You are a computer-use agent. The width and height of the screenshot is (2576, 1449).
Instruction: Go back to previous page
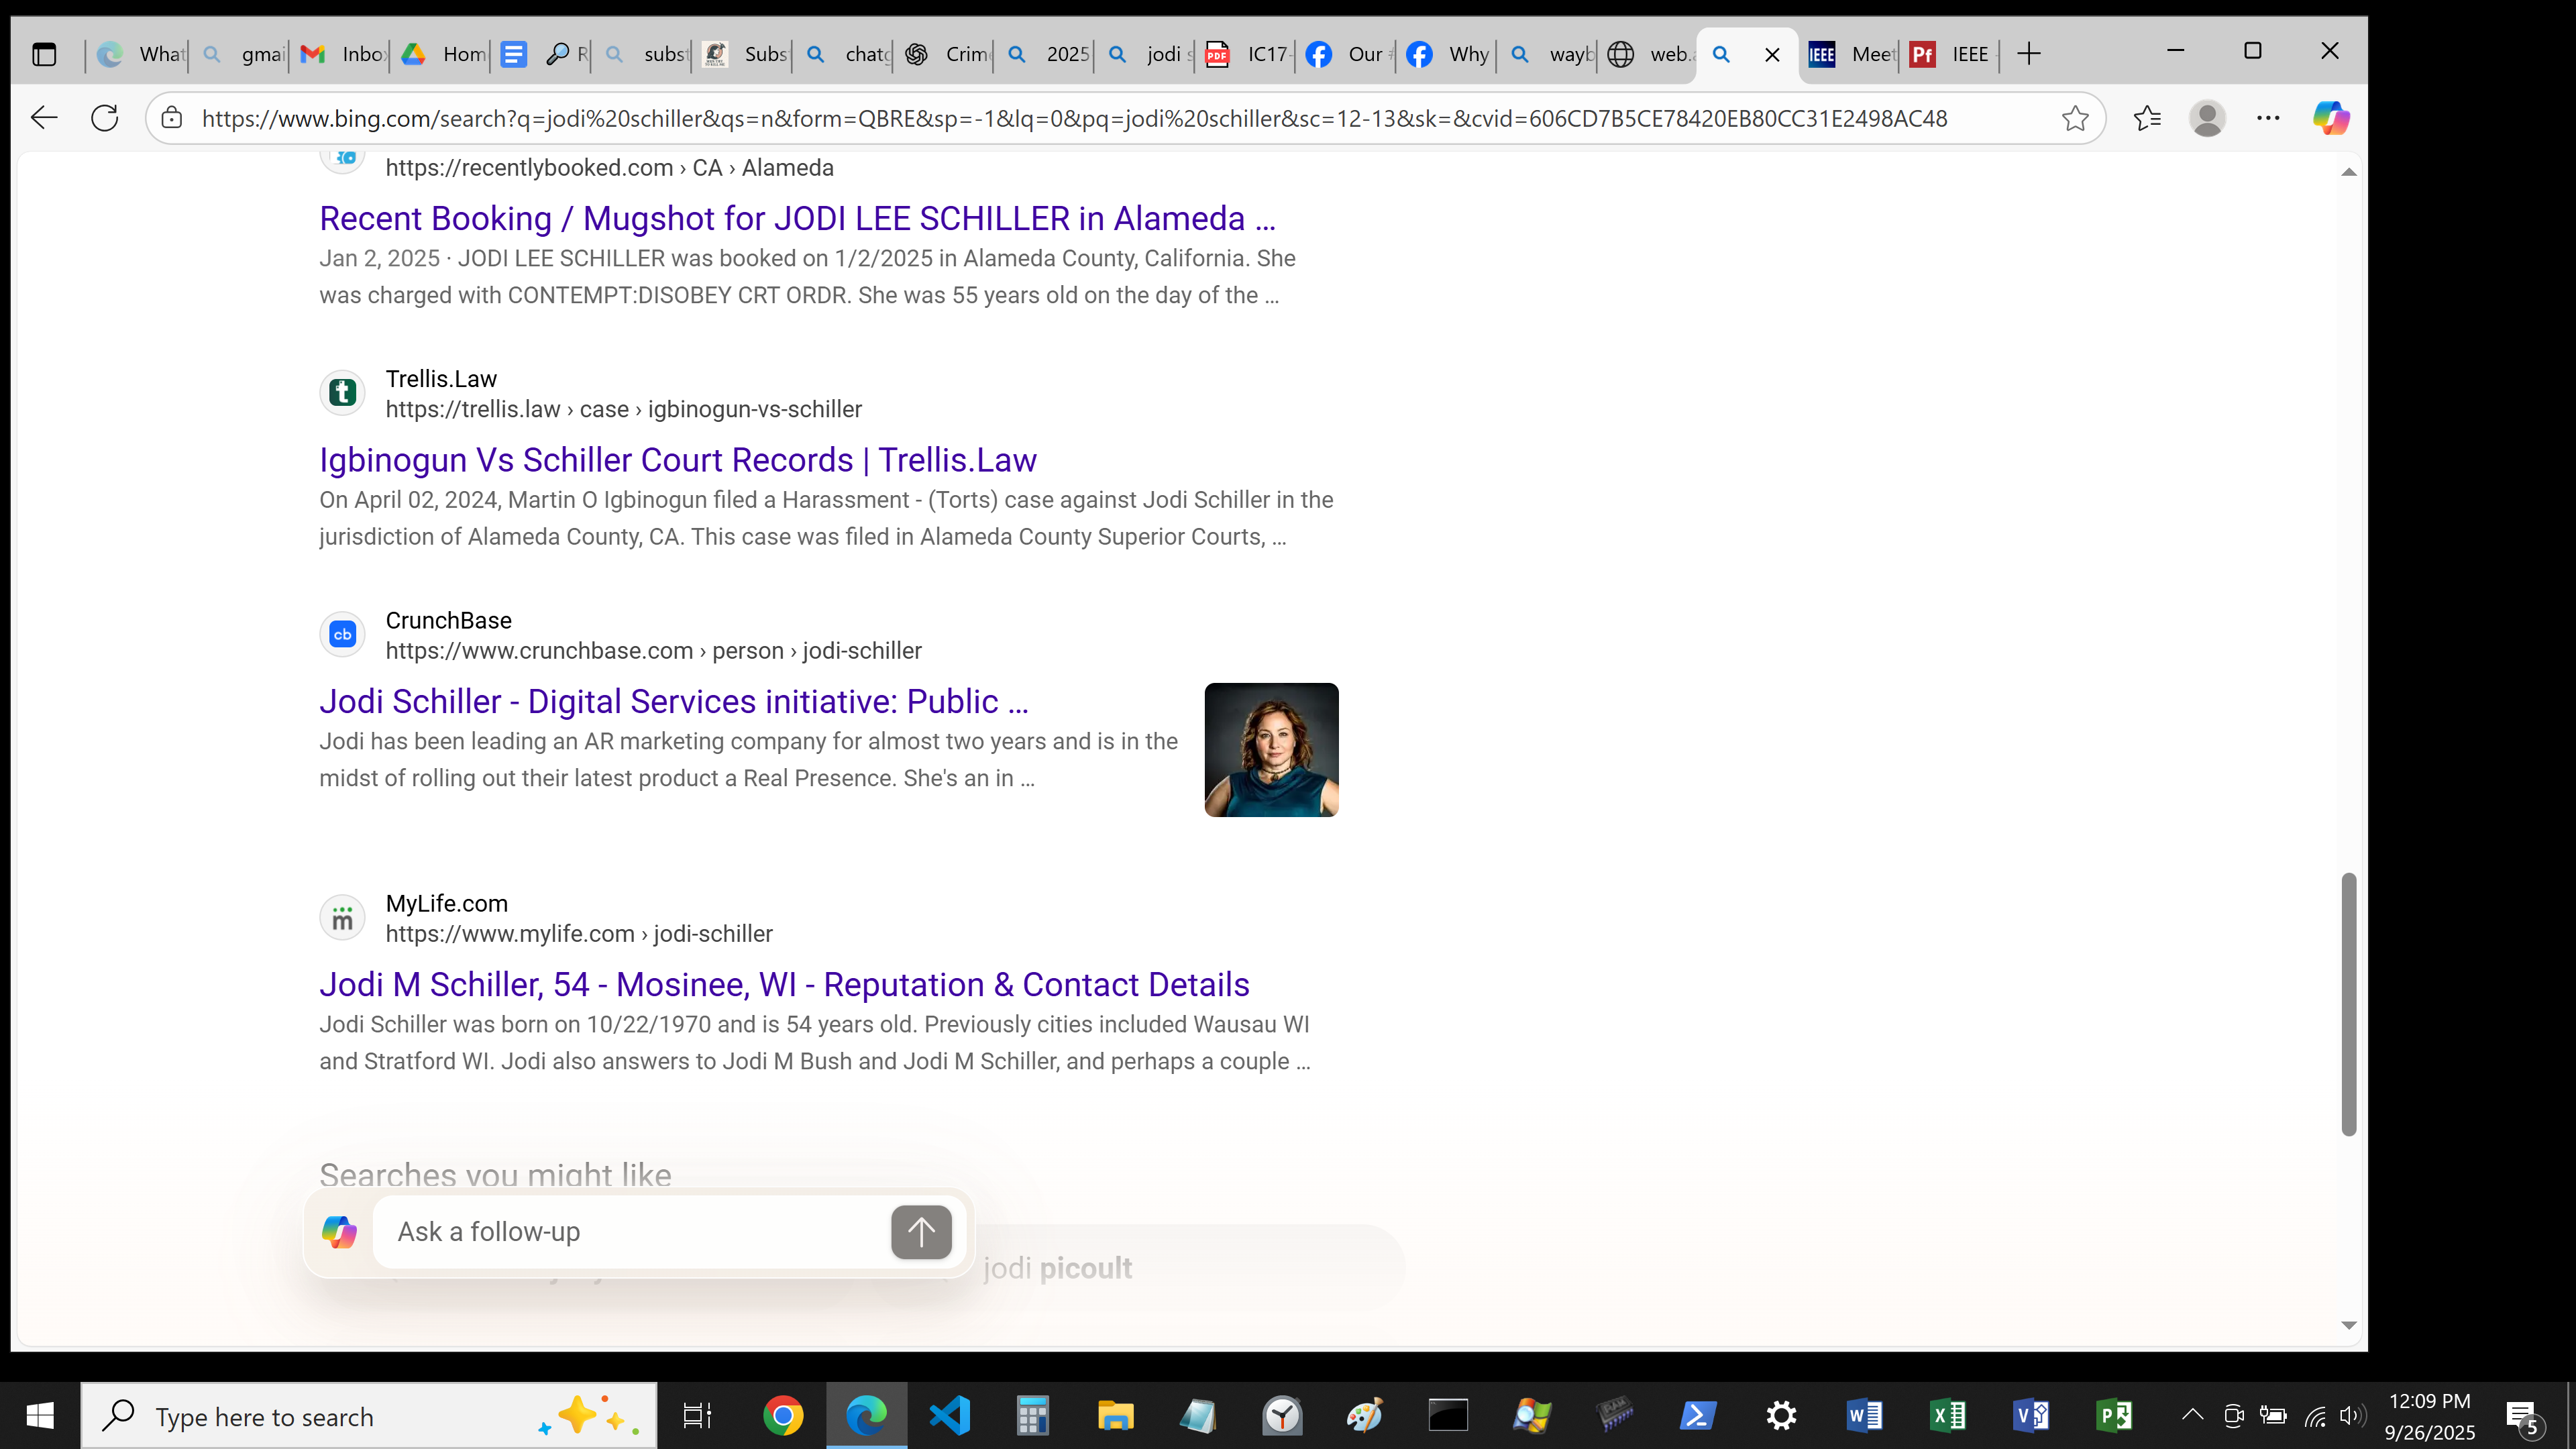click(x=44, y=118)
